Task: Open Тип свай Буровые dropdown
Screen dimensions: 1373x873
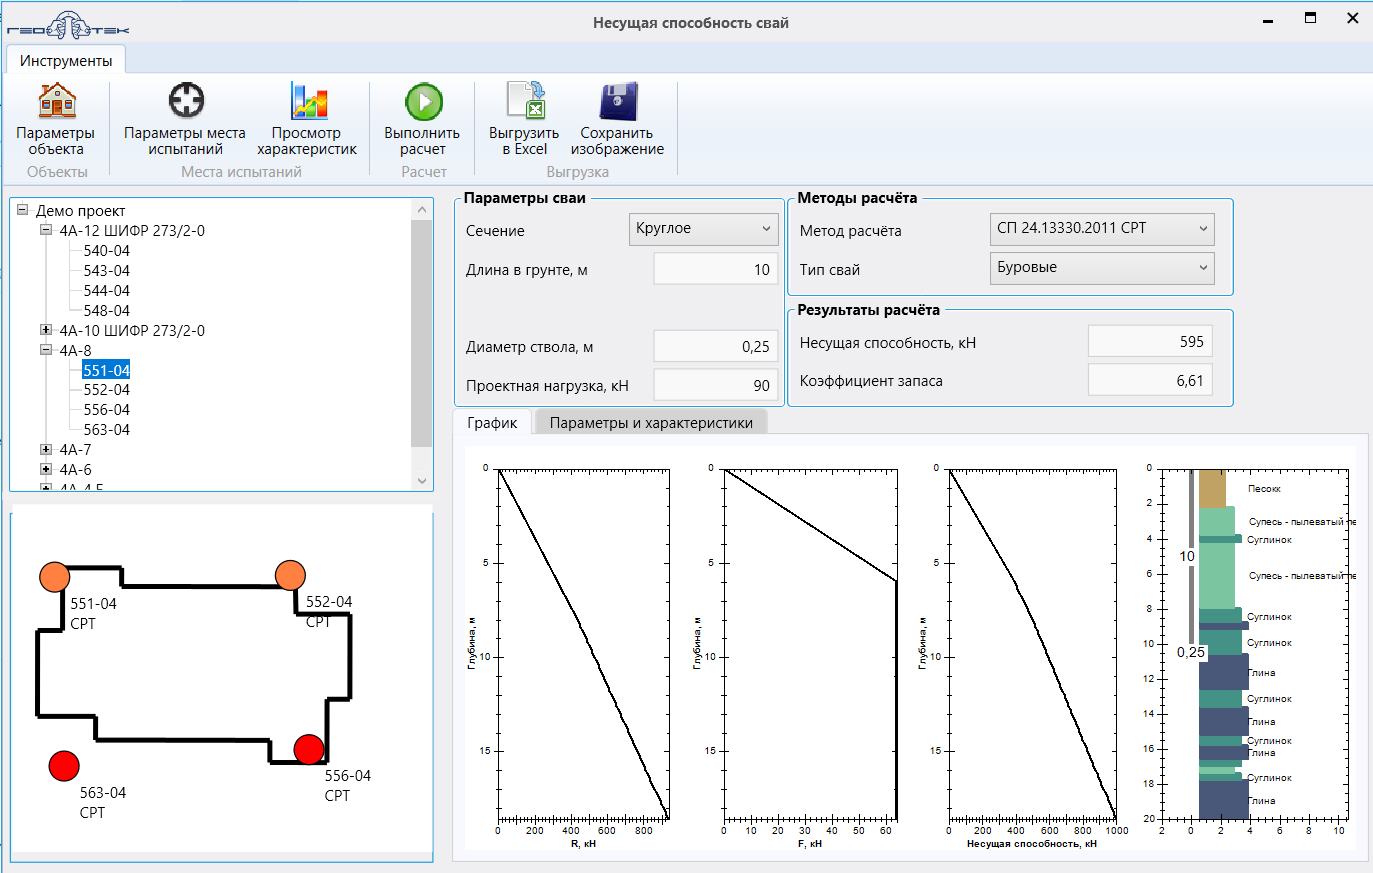Action: pyautogui.click(x=1102, y=268)
